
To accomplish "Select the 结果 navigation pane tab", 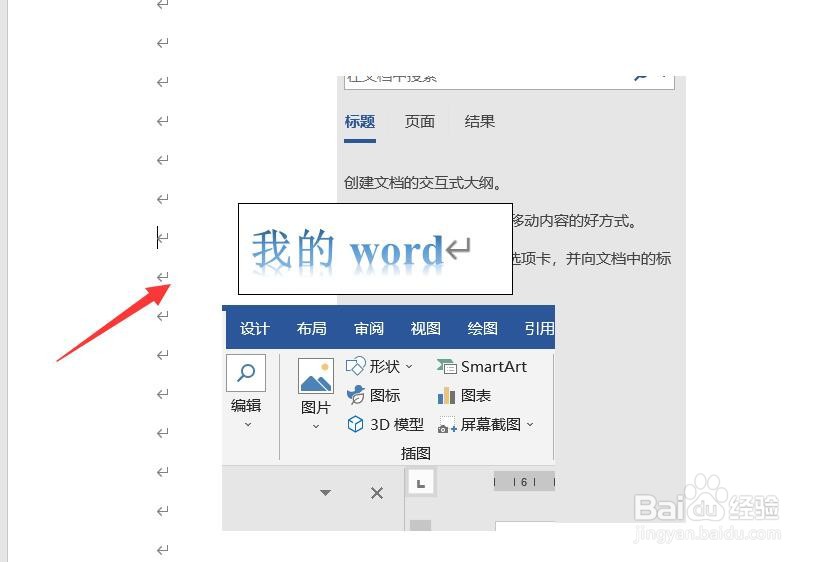I will point(479,122).
